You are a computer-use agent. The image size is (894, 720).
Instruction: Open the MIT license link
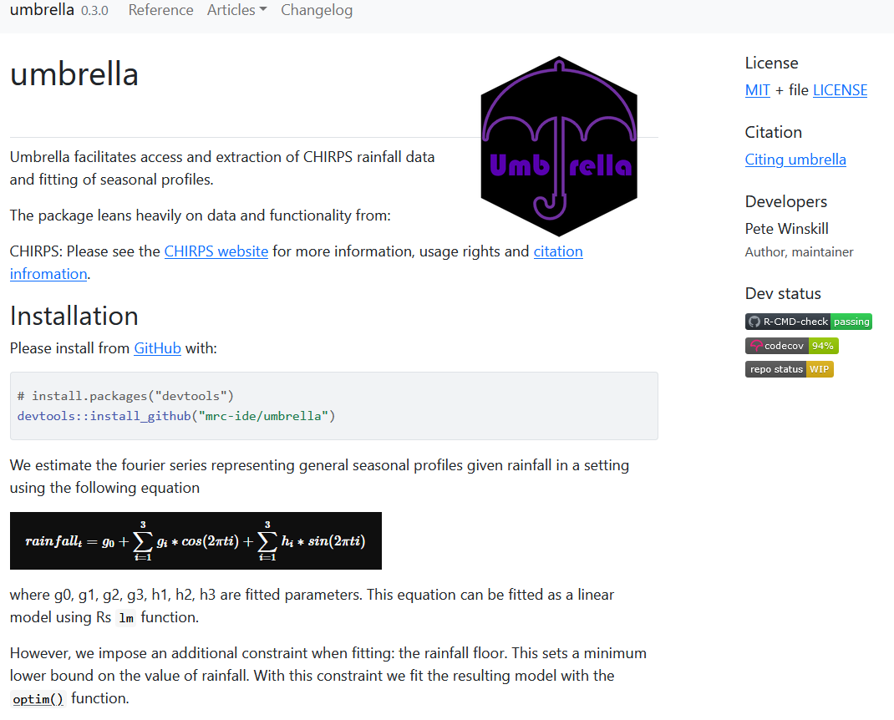pos(757,90)
